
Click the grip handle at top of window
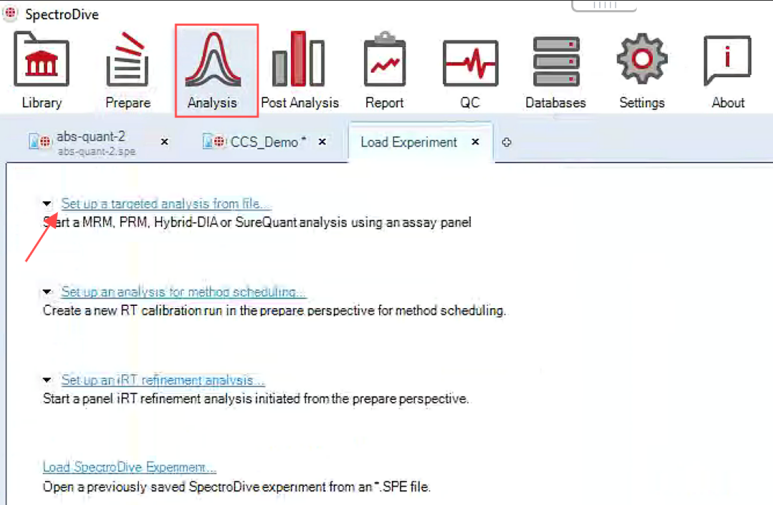point(604,5)
